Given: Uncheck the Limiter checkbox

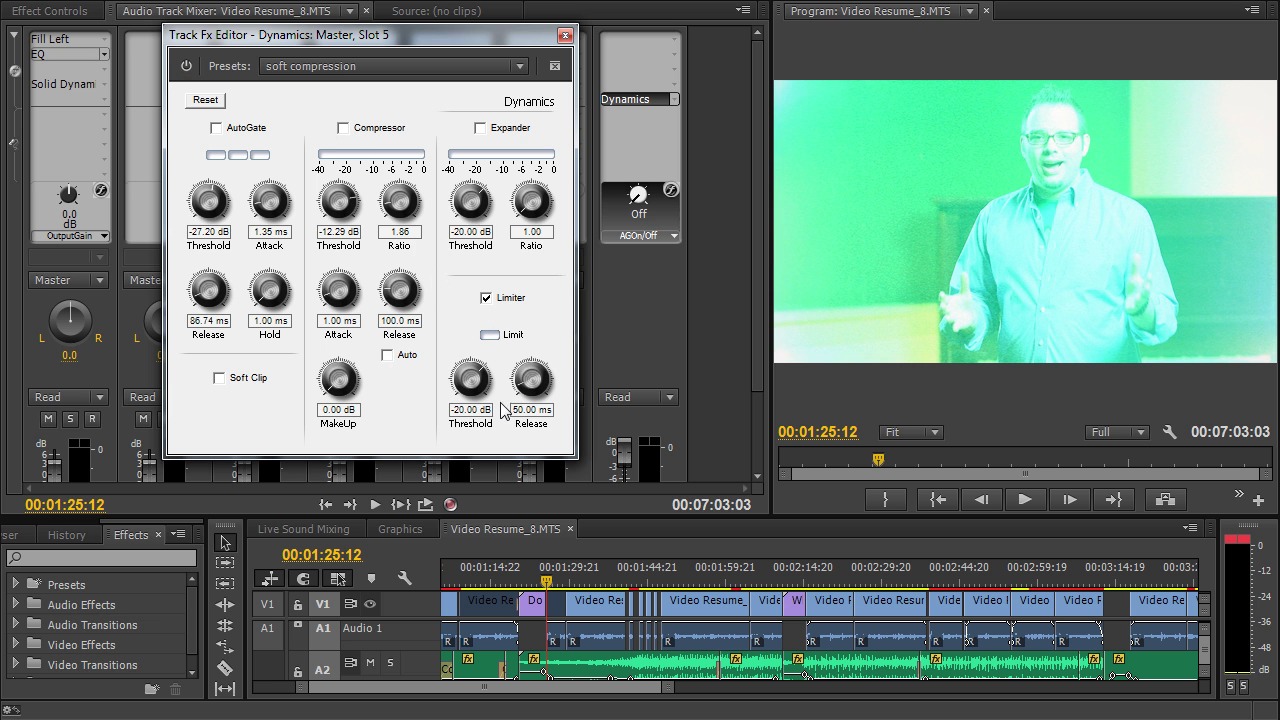Looking at the screenshot, I should click(x=486, y=298).
